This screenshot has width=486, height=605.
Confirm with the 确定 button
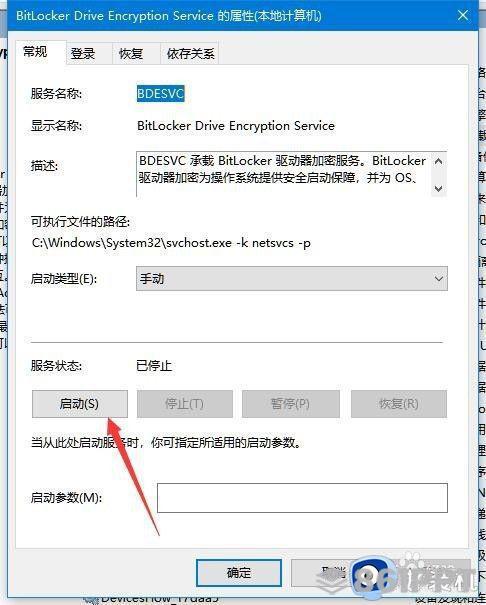coord(239,573)
